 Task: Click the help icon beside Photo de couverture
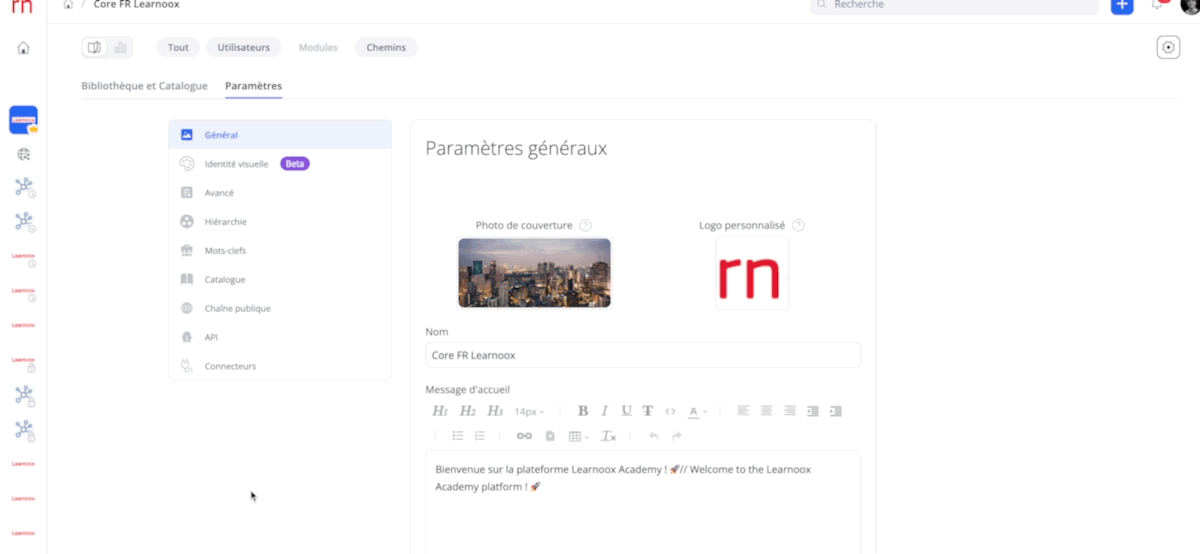pos(586,225)
